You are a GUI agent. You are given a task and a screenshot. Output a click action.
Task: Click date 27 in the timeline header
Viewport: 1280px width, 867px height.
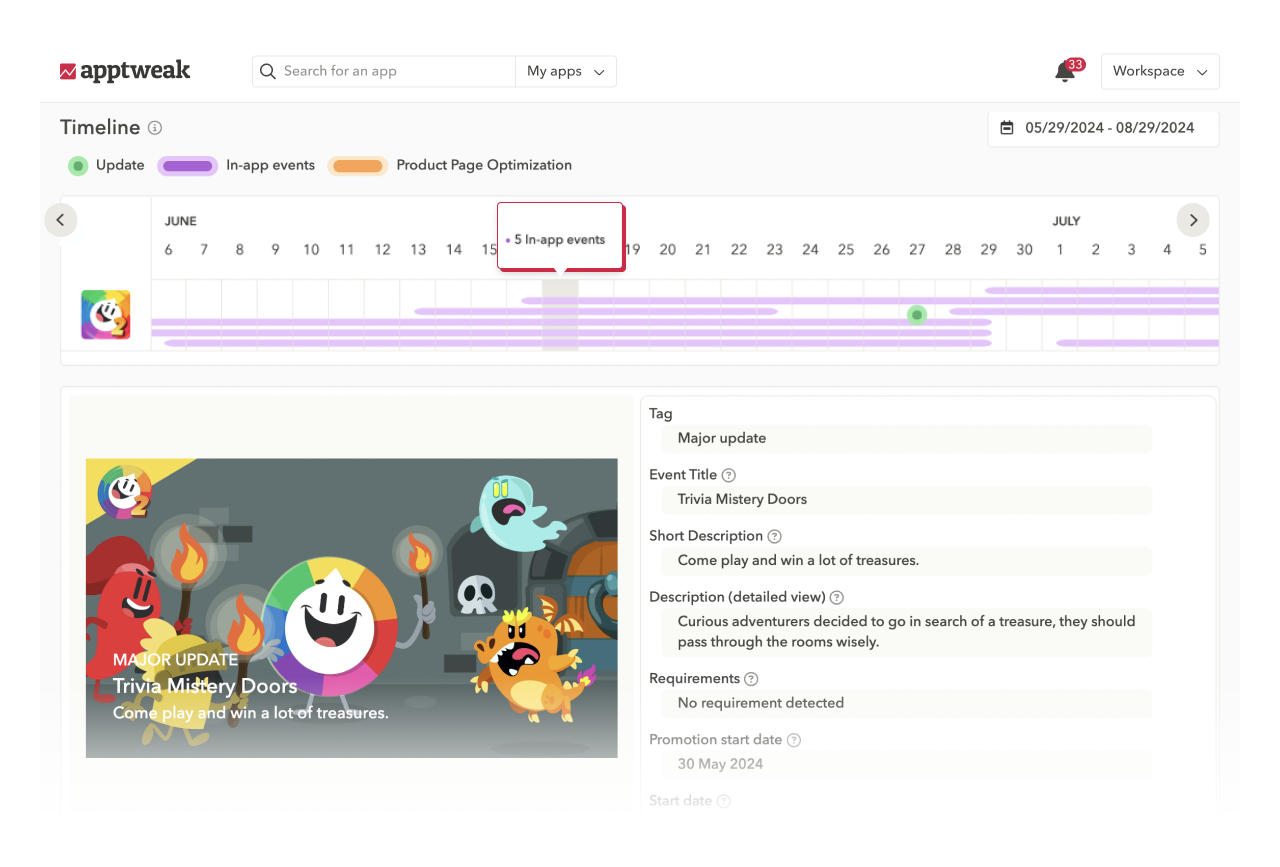click(917, 250)
